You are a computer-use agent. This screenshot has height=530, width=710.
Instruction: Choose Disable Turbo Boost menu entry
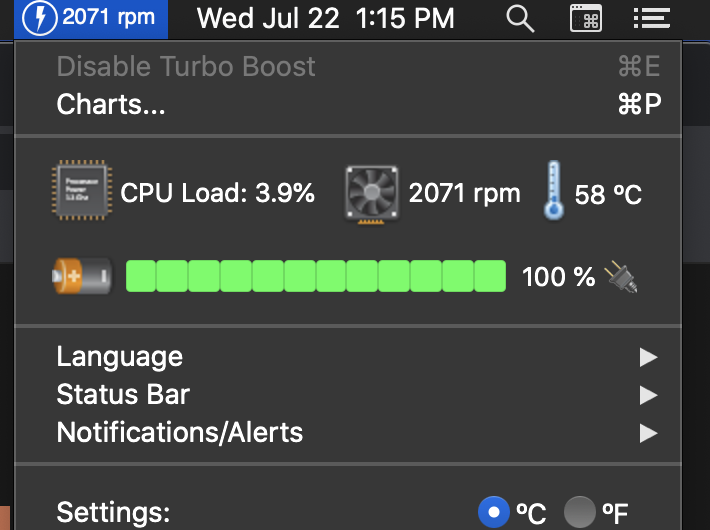pyautogui.click(x=186, y=67)
